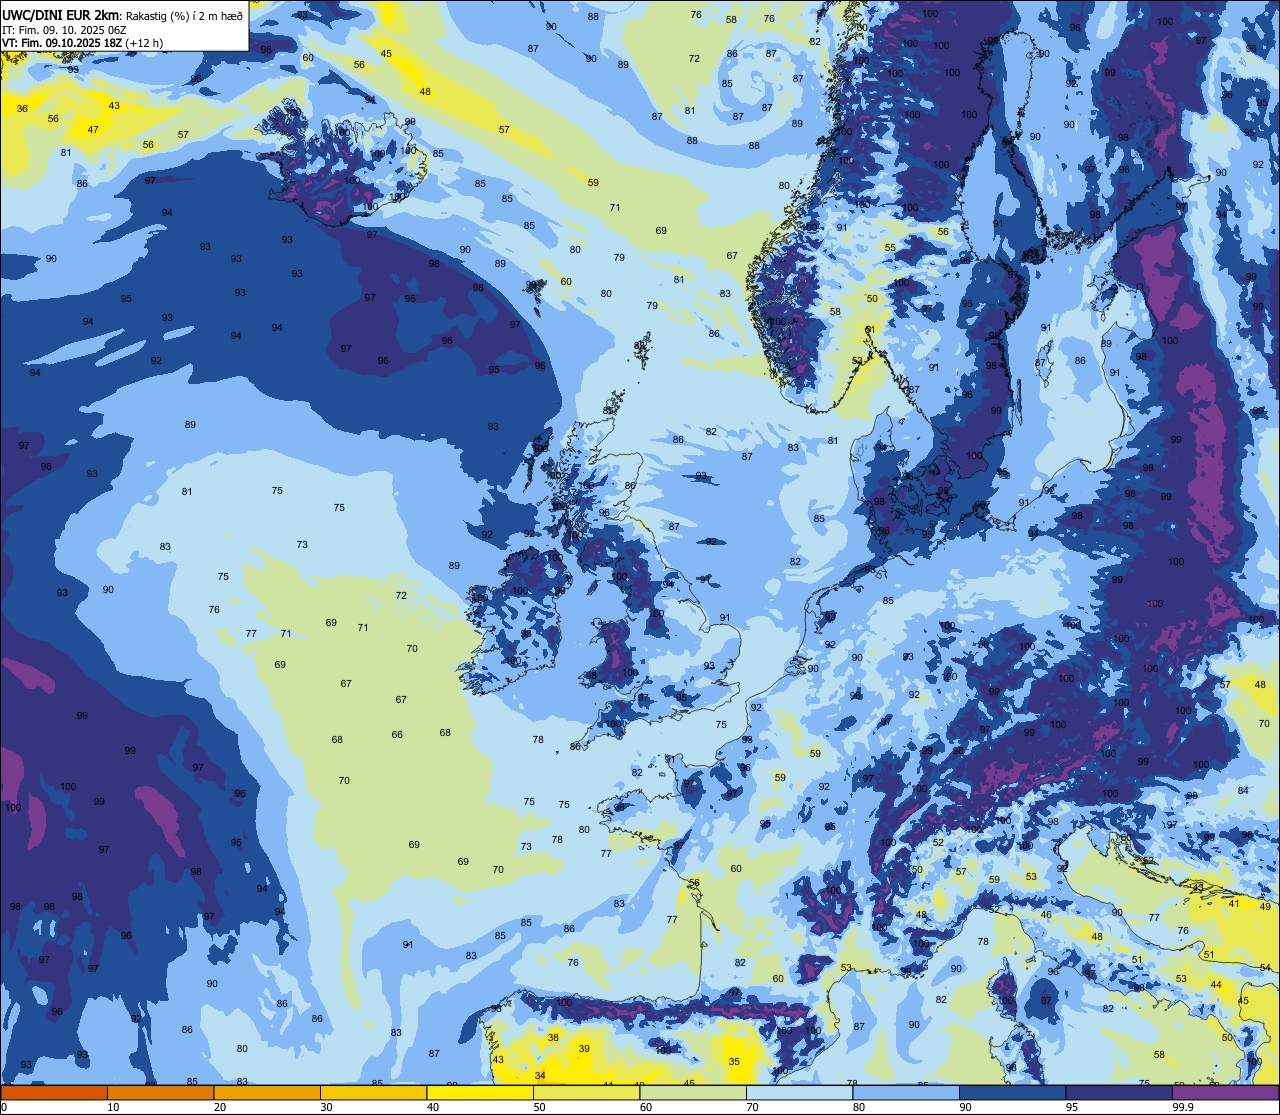Click the 10–20 orange legend swatch
Image resolution: width=1280 pixels, height=1115 pixels.
pos(160,1092)
